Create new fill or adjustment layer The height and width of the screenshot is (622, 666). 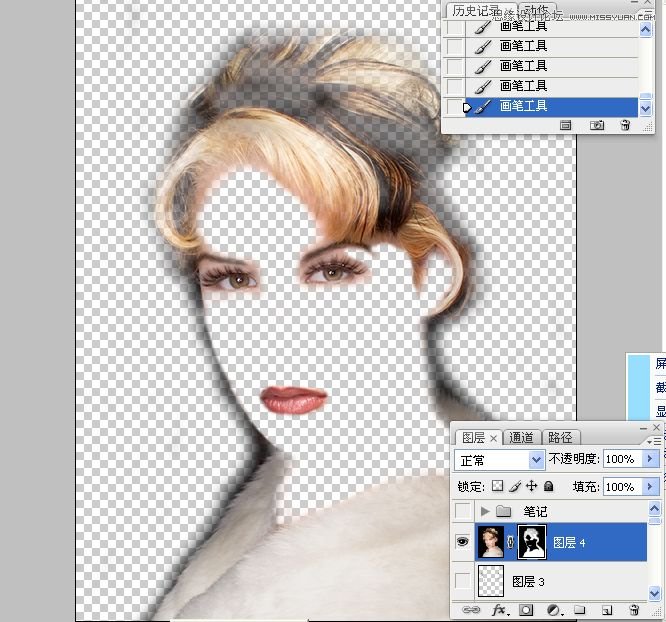coord(552,609)
